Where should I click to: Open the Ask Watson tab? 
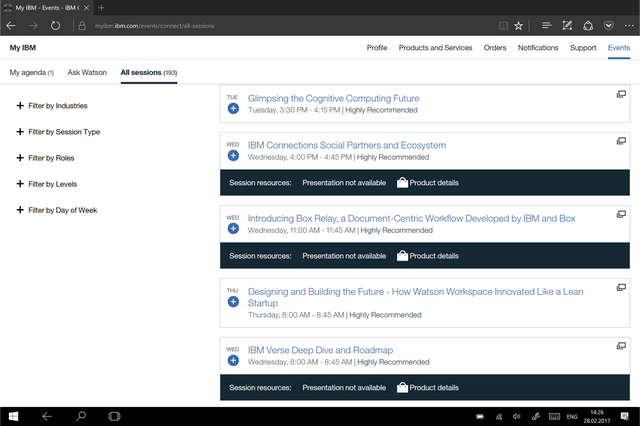click(87, 73)
